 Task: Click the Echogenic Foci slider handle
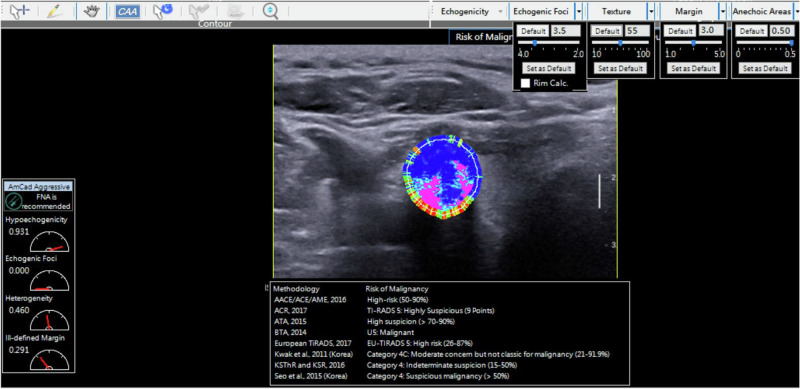(535, 43)
